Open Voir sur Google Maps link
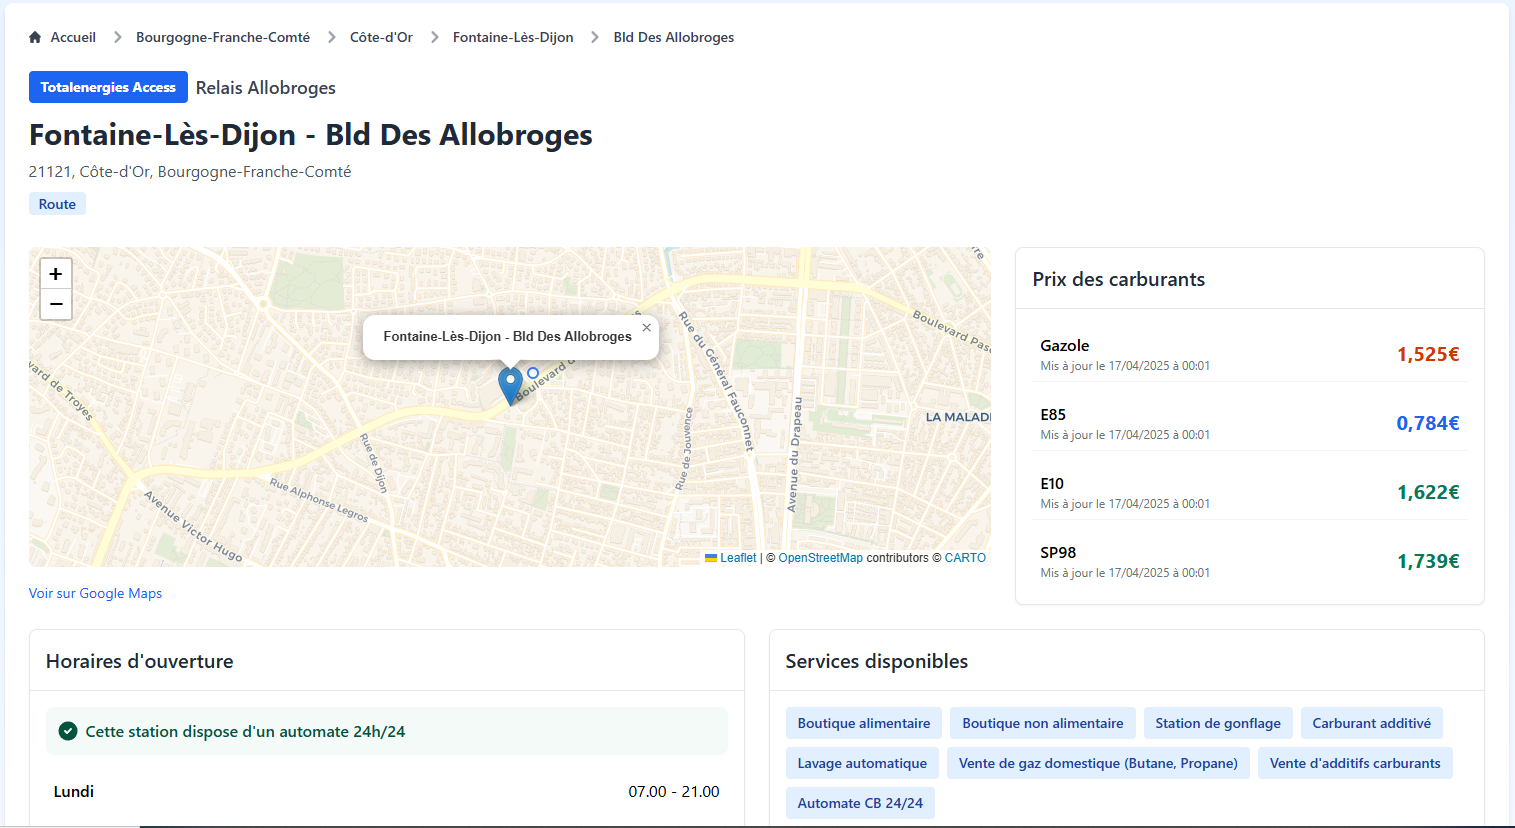Viewport: 1515px width, 828px height. click(x=95, y=593)
